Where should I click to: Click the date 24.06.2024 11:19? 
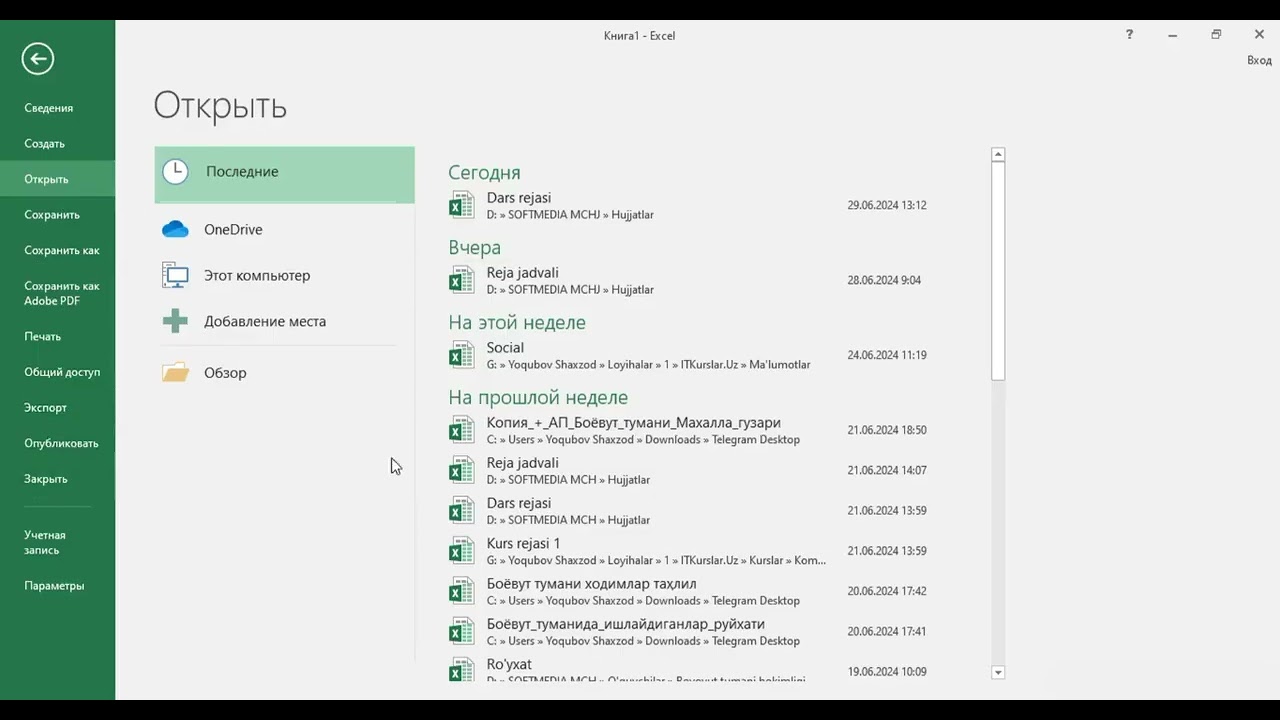point(887,355)
